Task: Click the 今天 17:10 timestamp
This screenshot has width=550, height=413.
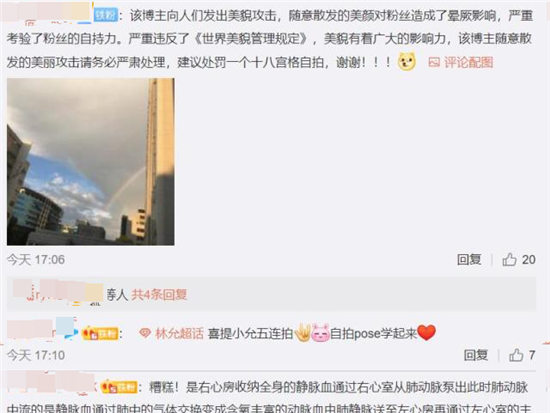Action: click(36, 355)
